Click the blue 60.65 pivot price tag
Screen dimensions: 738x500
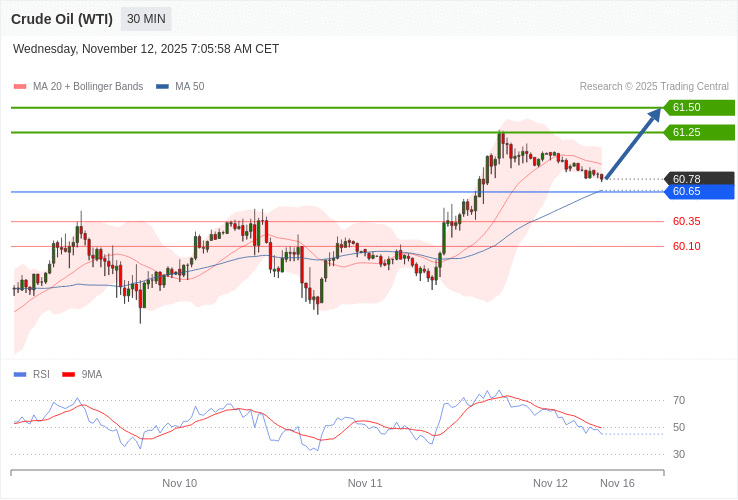[698, 191]
